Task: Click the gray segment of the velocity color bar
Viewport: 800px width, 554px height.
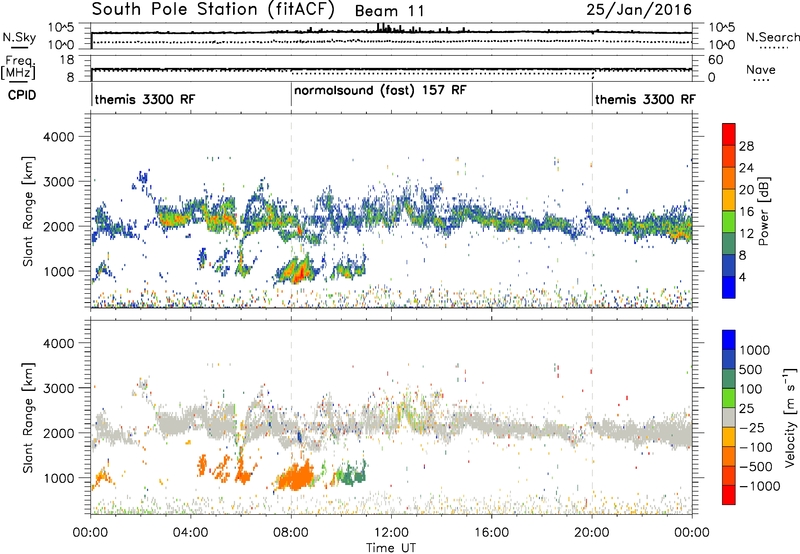Action: click(x=729, y=418)
